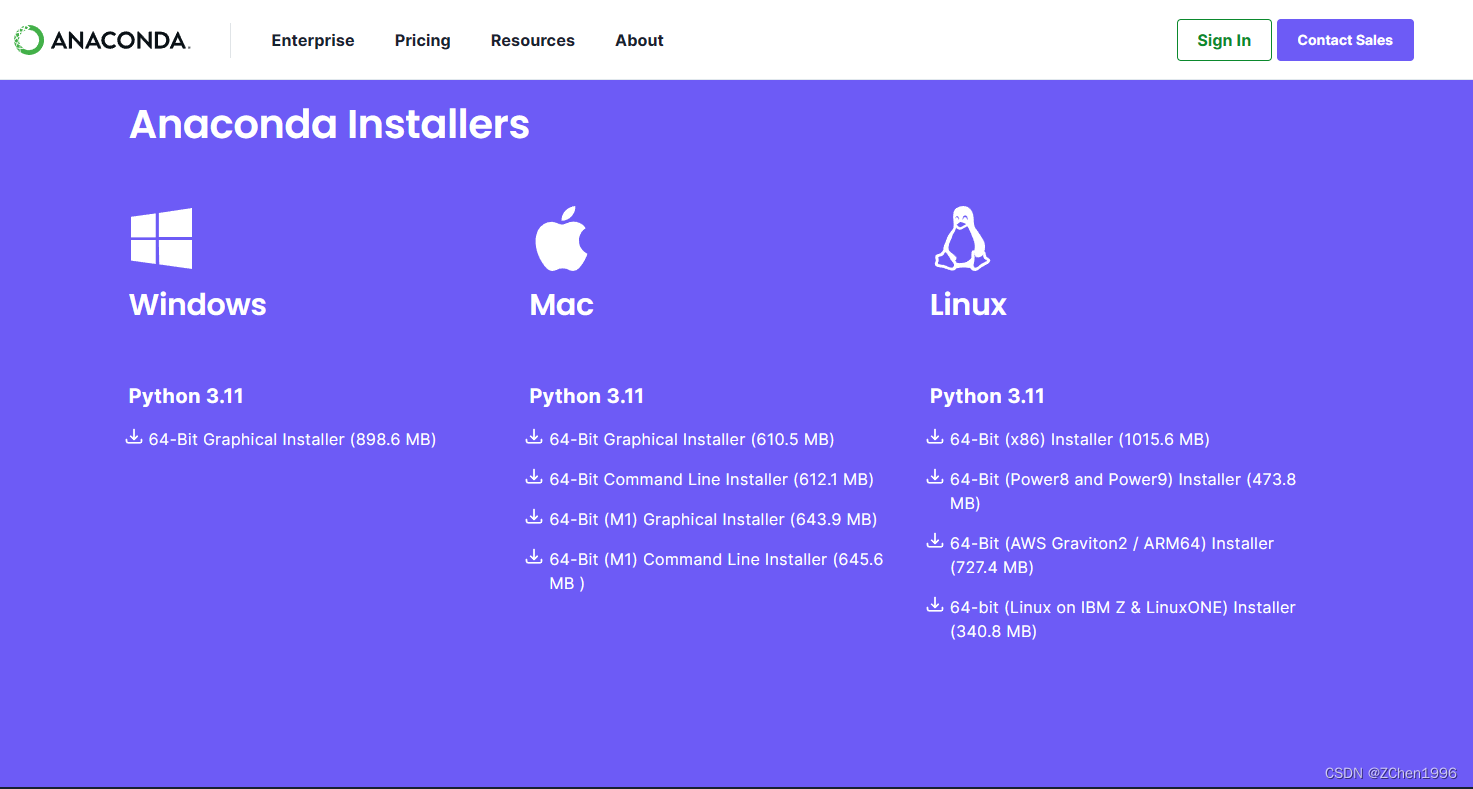Click the Sign In button
This screenshot has width=1473, height=789.
(x=1224, y=40)
